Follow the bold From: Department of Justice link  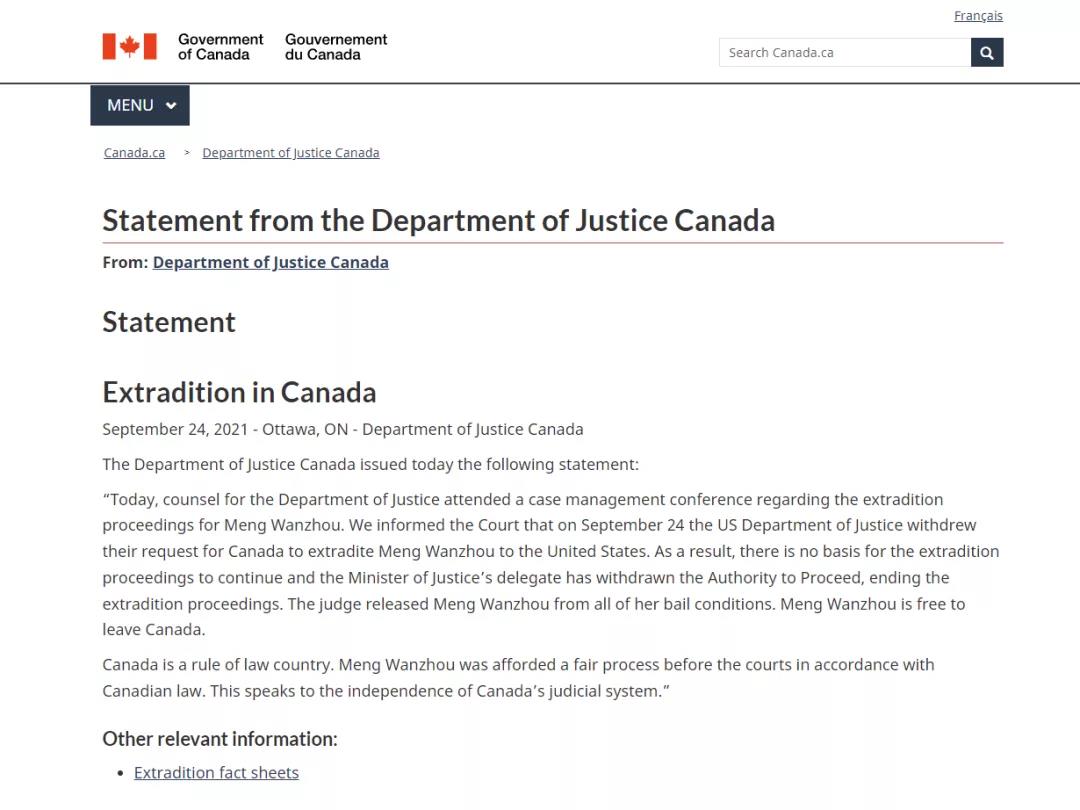(271, 262)
